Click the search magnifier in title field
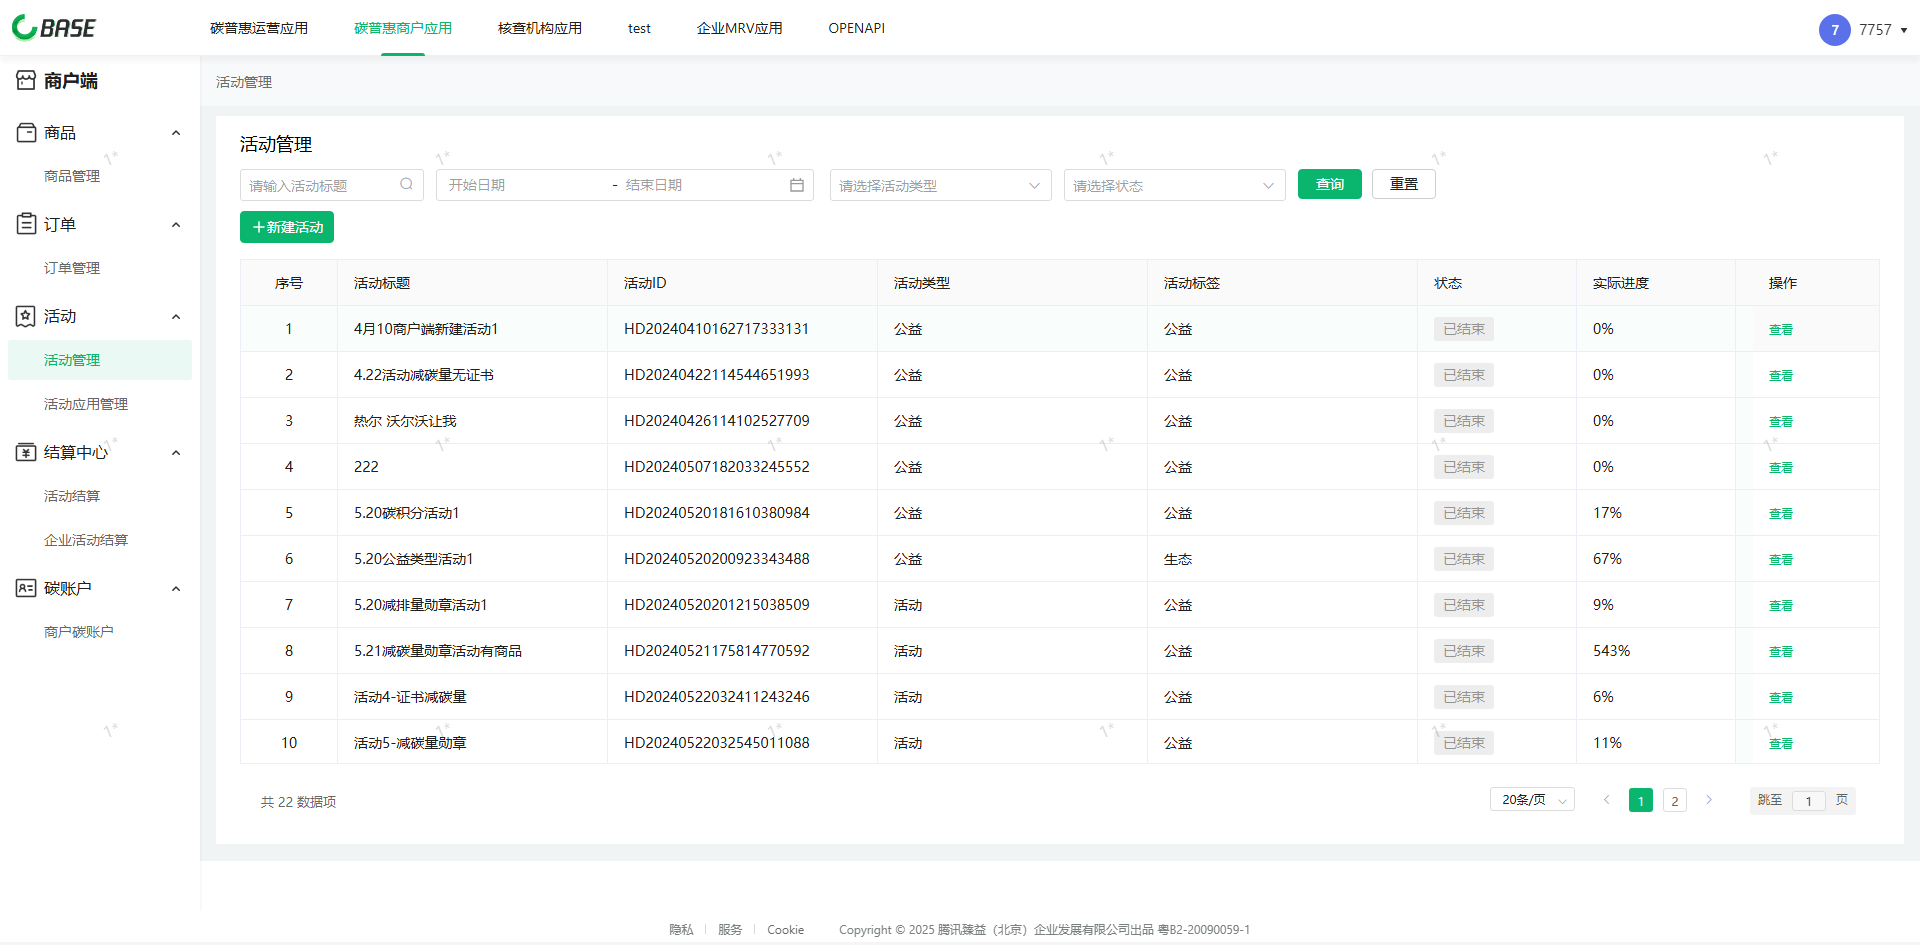1920x945 pixels. tap(406, 184)
